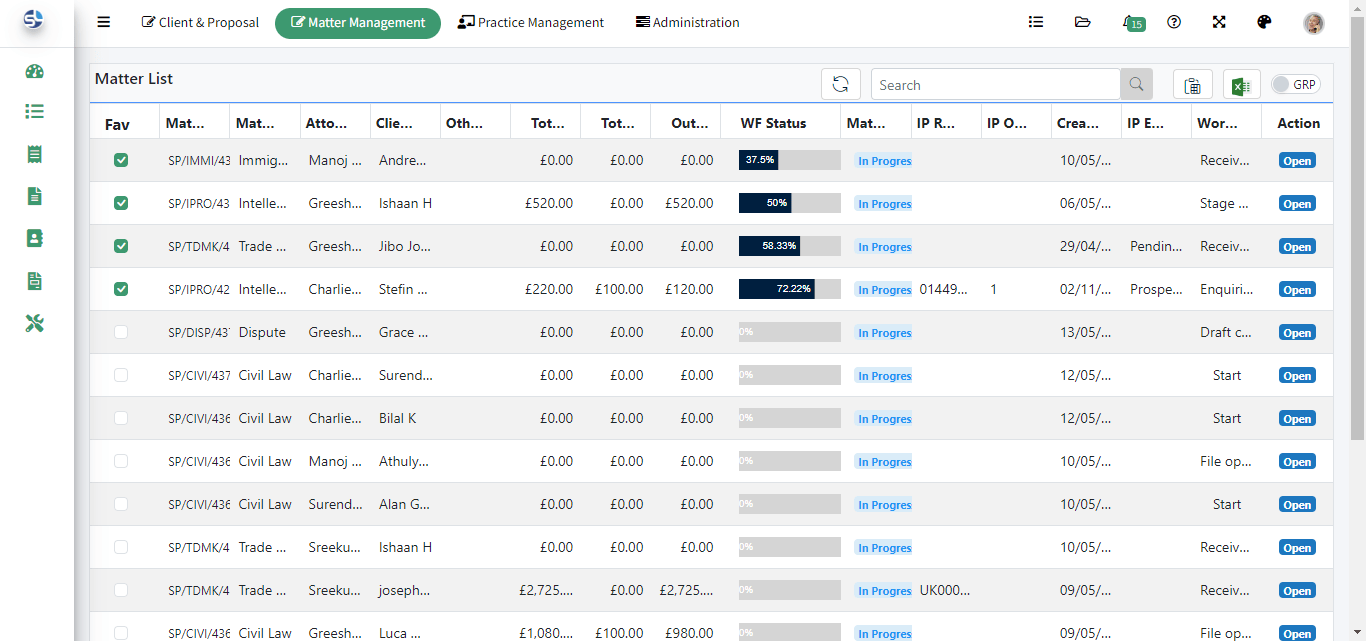The image size is (1366, 641).
Task: Open the Administration menu
Action: tap(688, 22)
